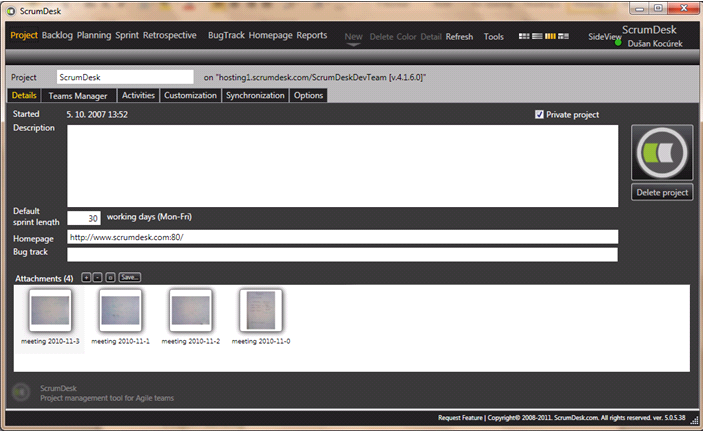703x431 pixels.
Task: Click the ScrumDesk footer logo icon
Action: tap(21, 392)
